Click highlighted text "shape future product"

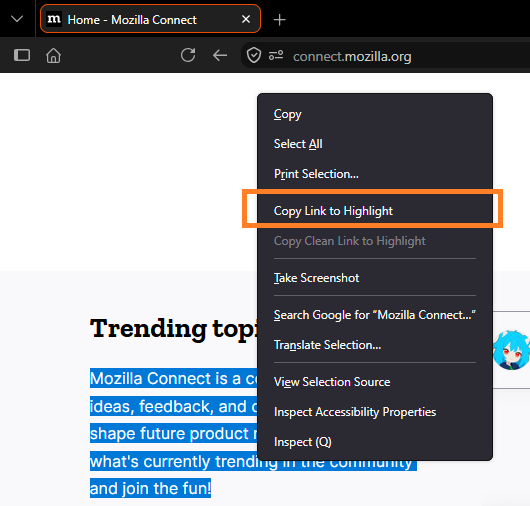pyautogui.click(x=169, y=433)
